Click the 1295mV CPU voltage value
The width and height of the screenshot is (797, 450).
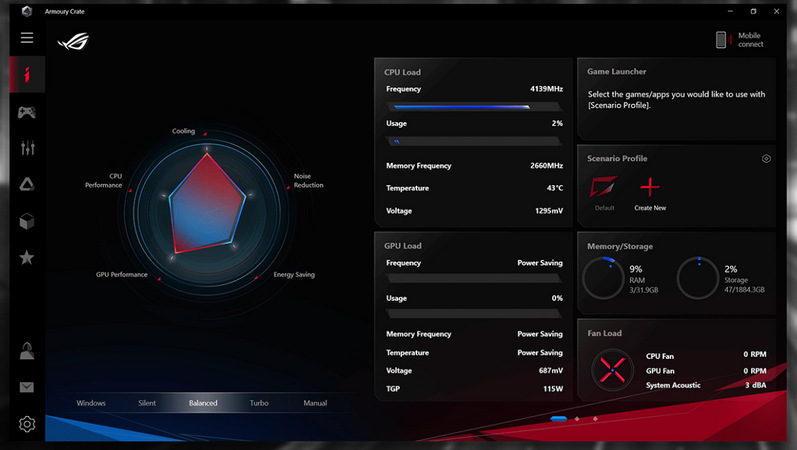click(x=549, y=211)
